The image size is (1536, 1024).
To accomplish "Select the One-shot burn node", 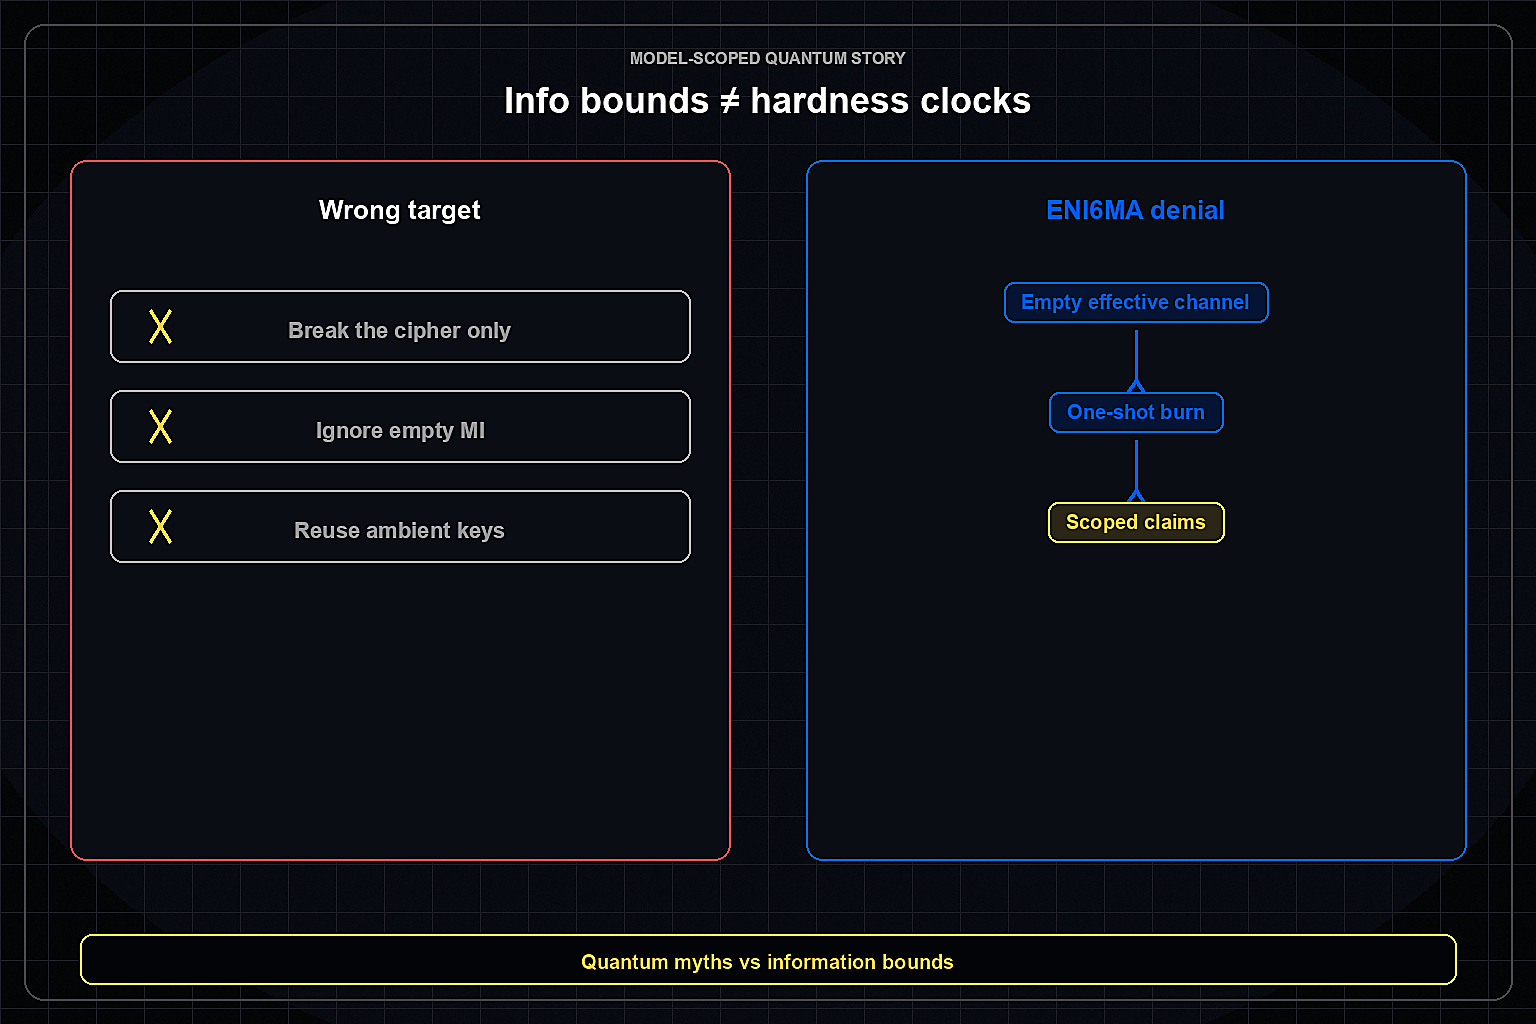I will pos(1136,413).
